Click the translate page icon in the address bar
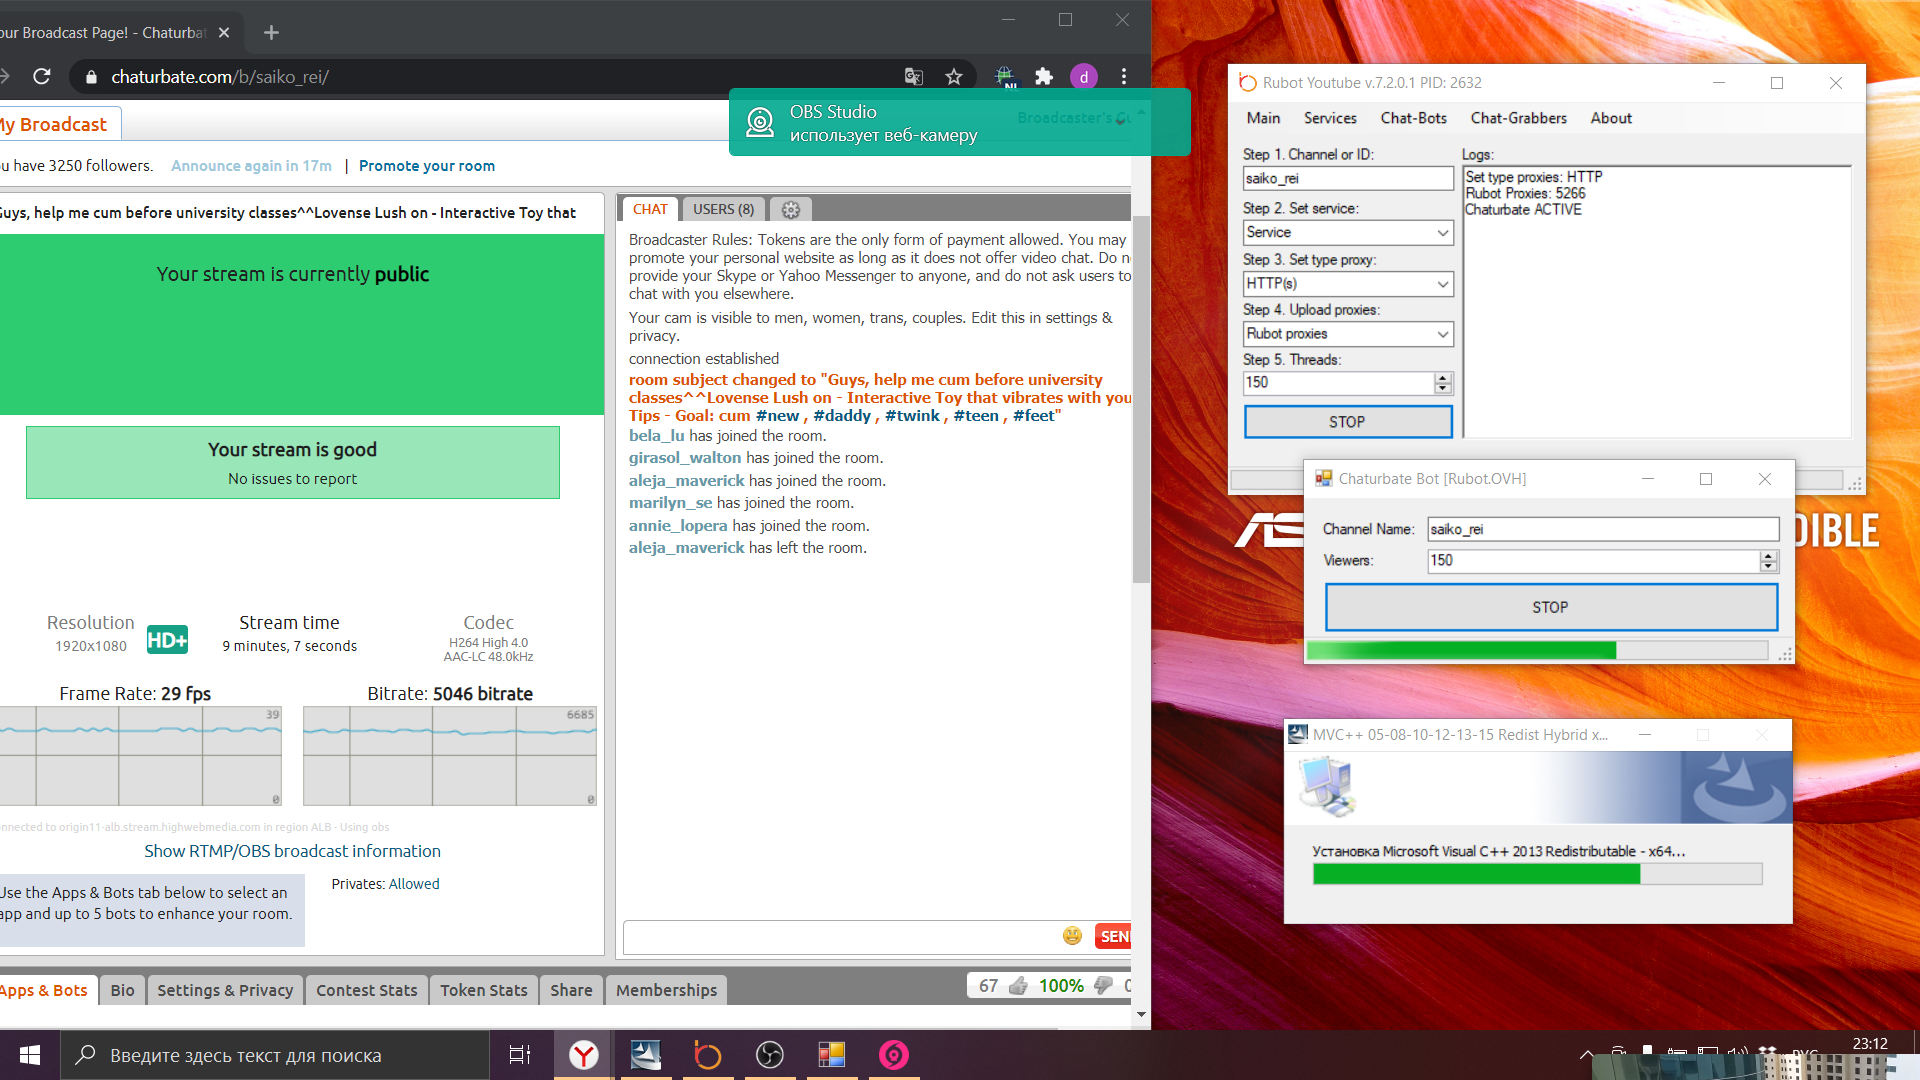The height and width of the screenshot is (1080, 1920). pyautogui.click(x=913, y=76)
